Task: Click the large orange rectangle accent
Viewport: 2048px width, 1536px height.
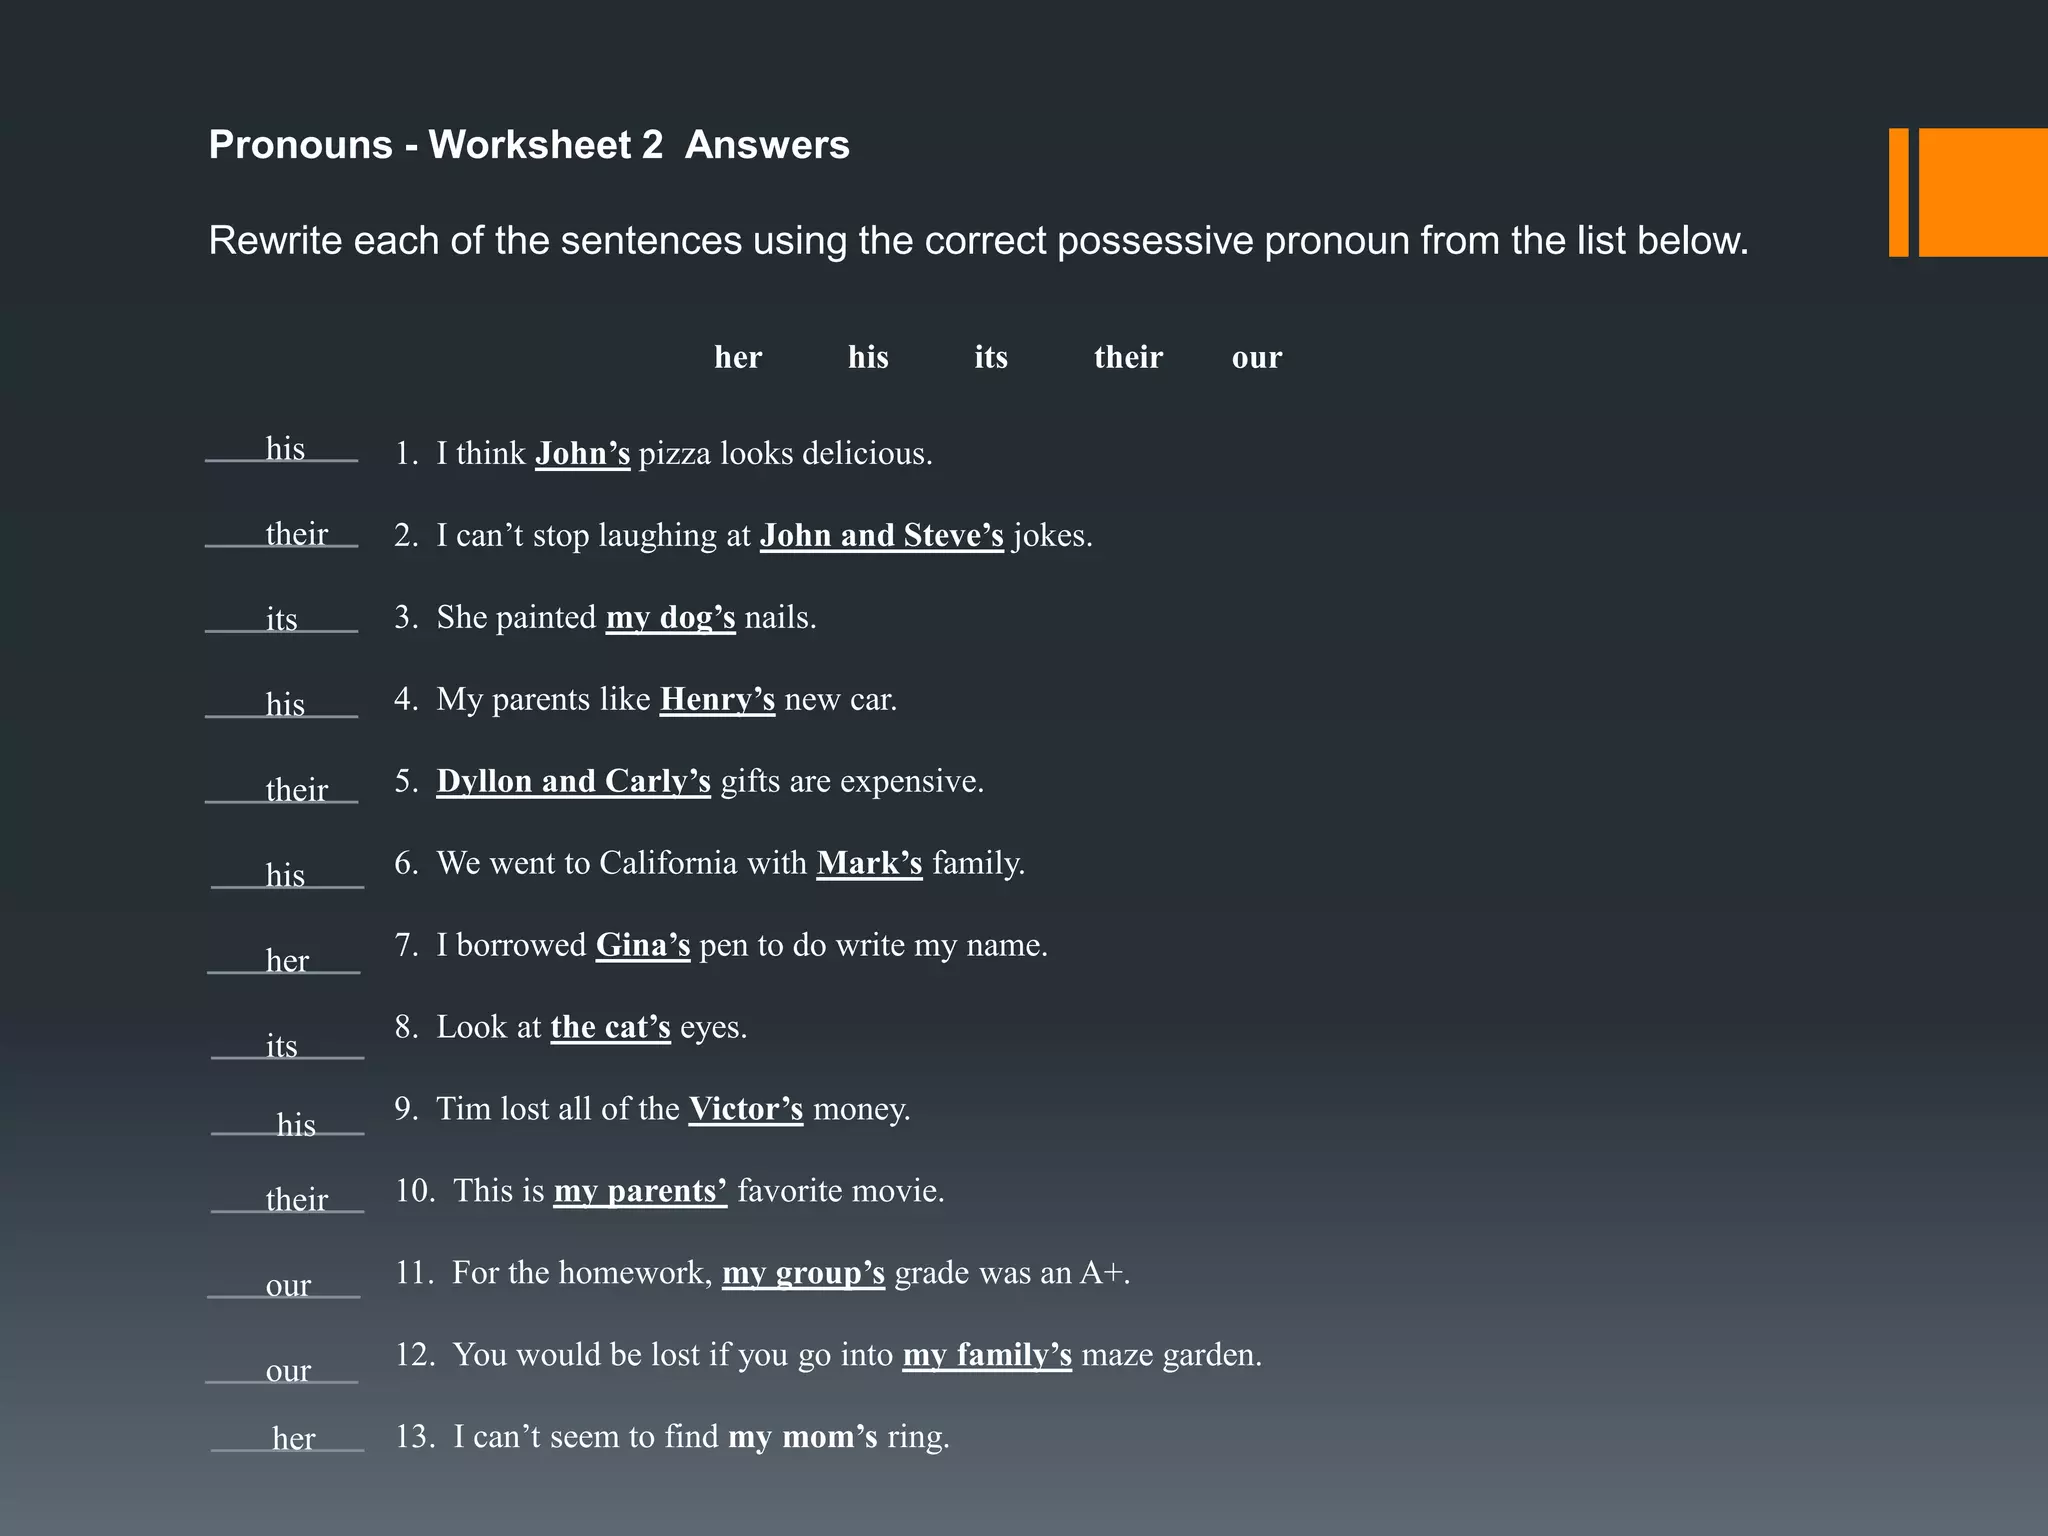Action: coord(1982,192)
